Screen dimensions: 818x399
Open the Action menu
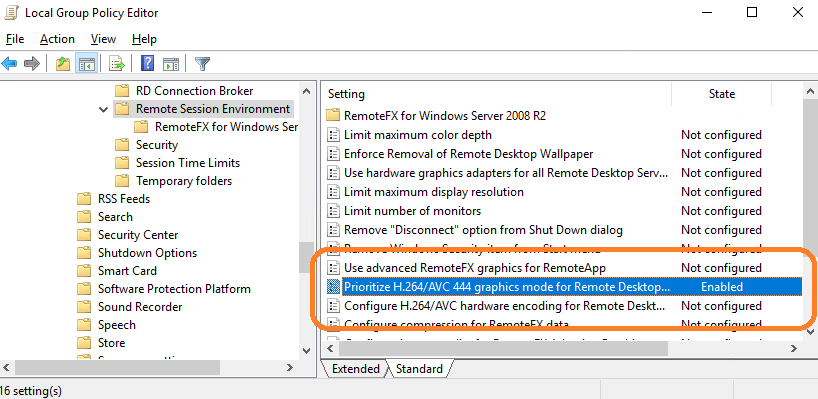coord(57,39)
